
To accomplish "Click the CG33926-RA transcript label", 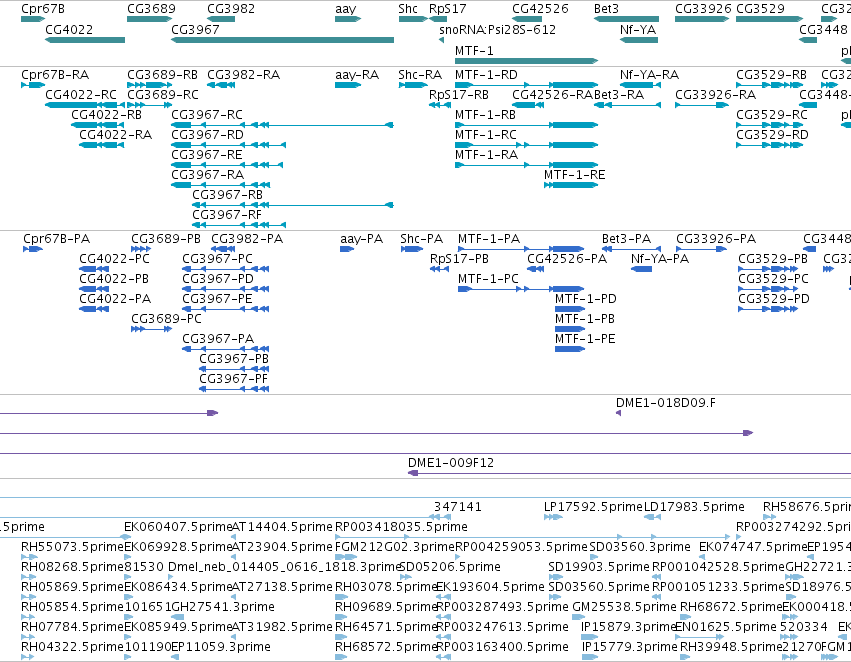I will [x=715, y=94].
